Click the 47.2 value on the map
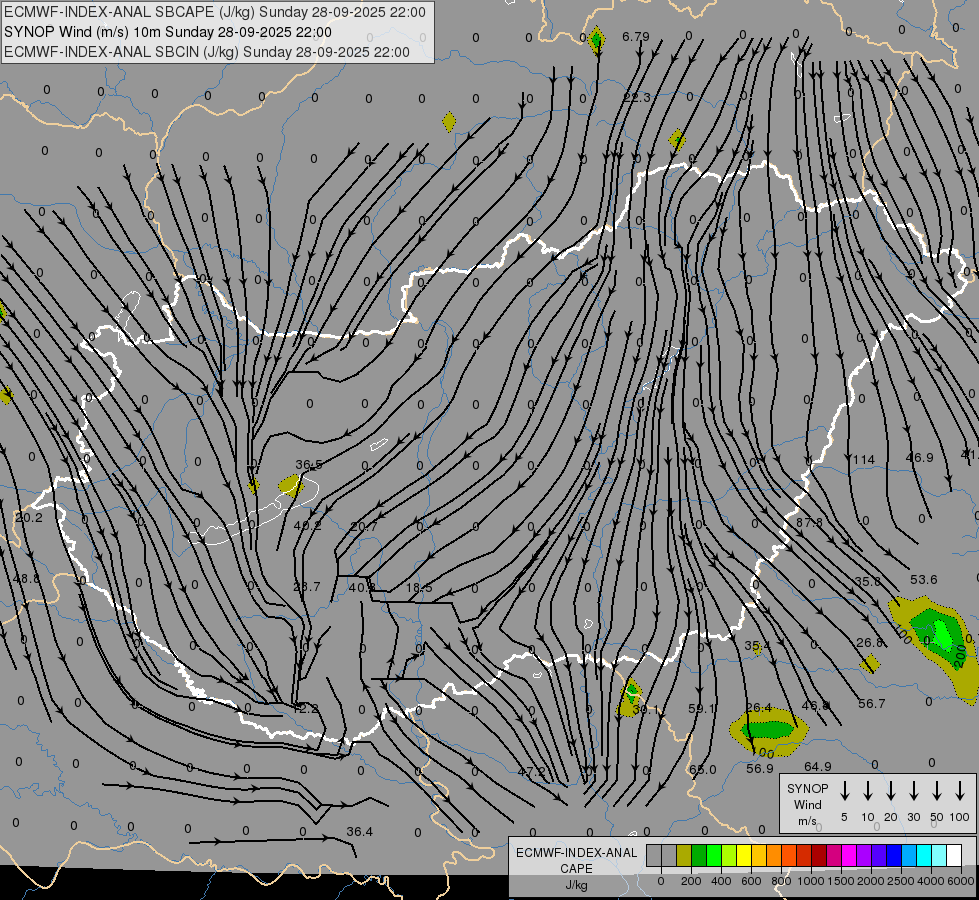The width and height of the screenshot is (979, 900). [x=531, y=772]
